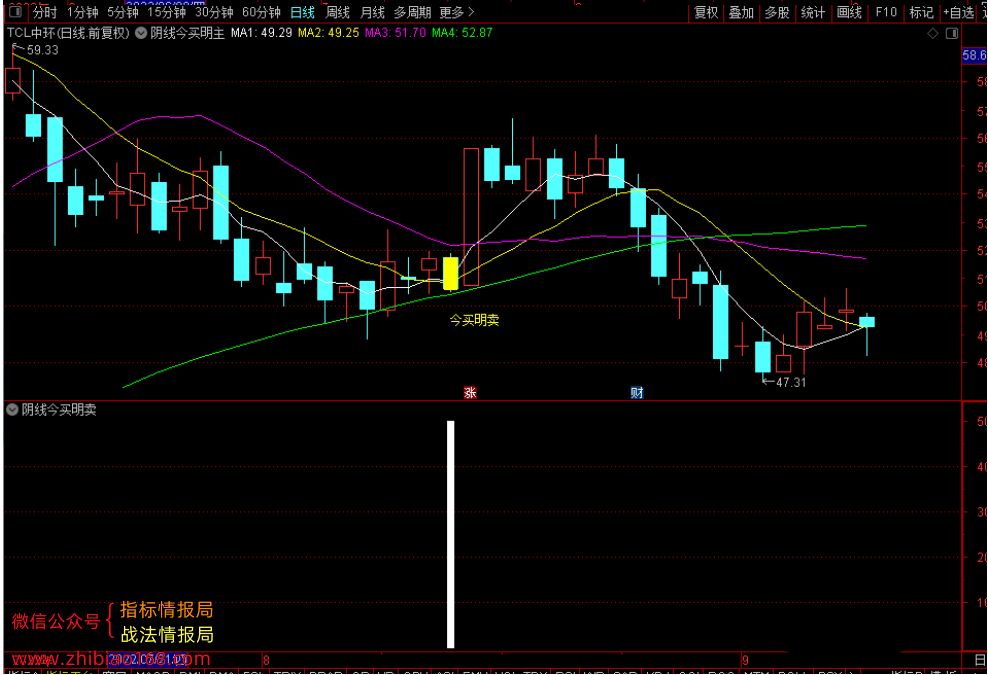Click the red 张 event marker
This screenshot has width=988, height=675.
click(x=470, y=393)
